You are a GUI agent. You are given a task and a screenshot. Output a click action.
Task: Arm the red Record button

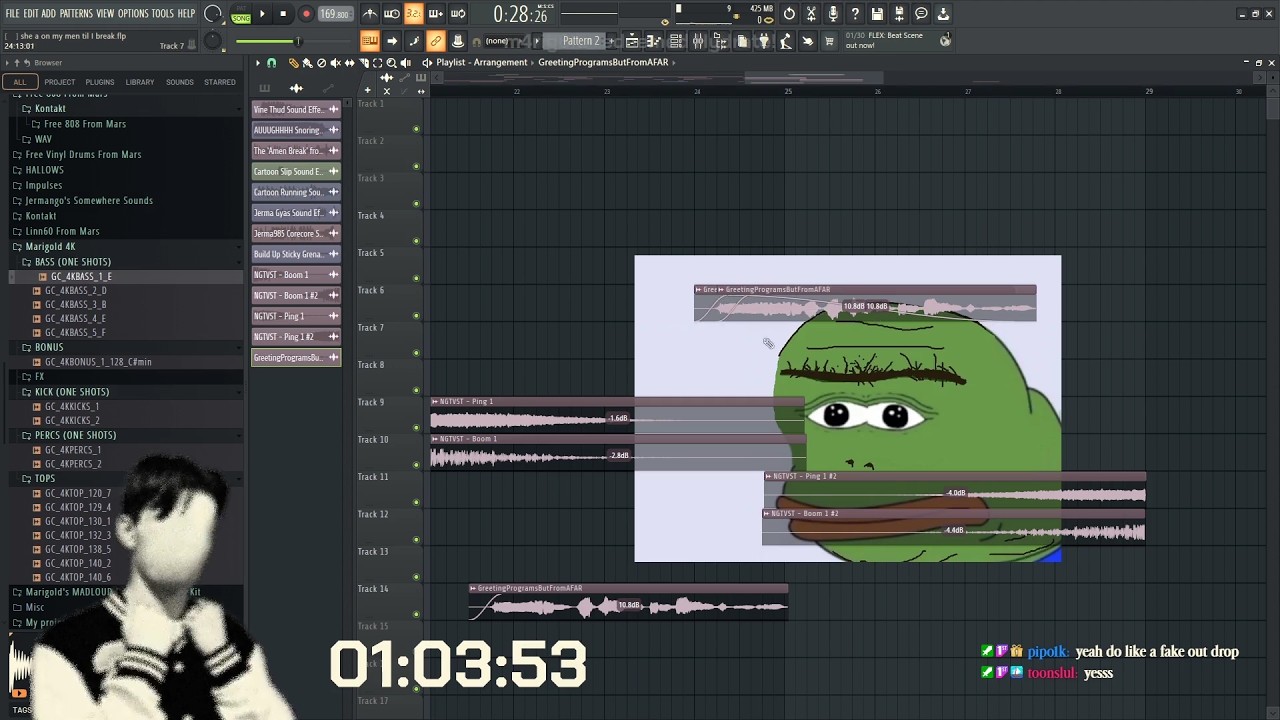coord(306,14)
